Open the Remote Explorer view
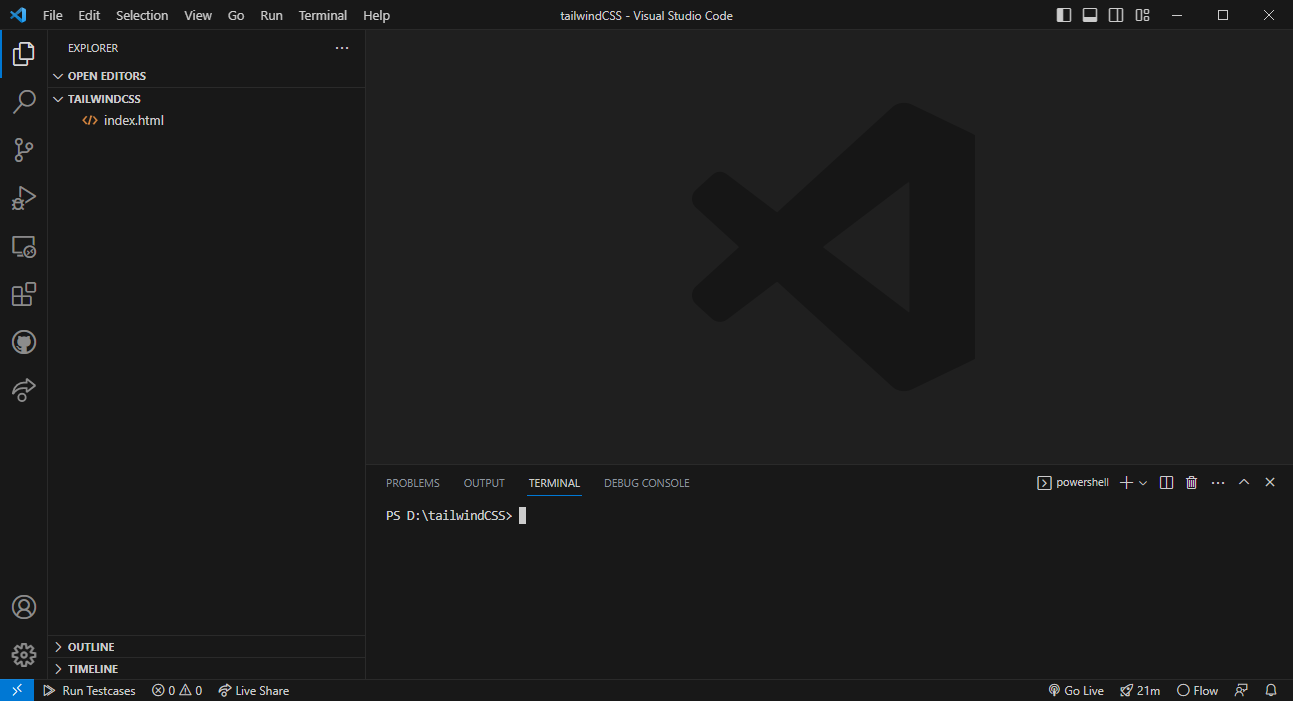The image size is (1293, 701). 23,246
